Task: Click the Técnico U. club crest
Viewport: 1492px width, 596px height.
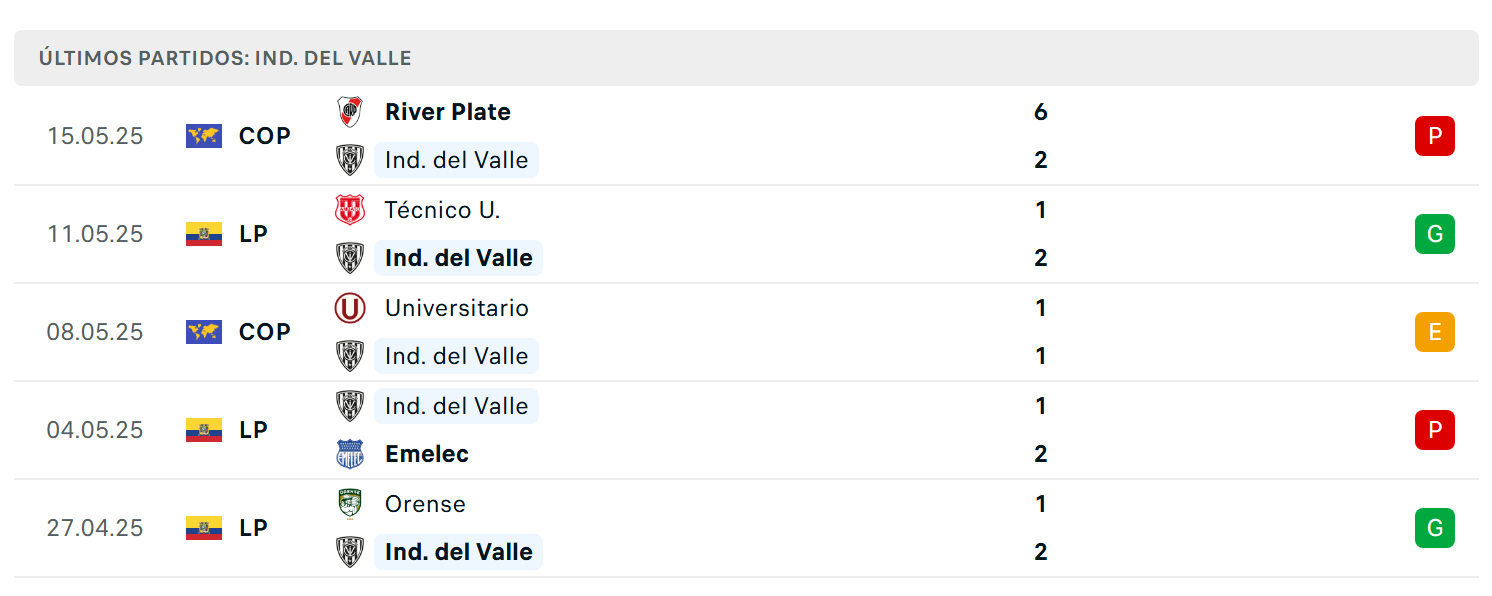Action: 349,210
